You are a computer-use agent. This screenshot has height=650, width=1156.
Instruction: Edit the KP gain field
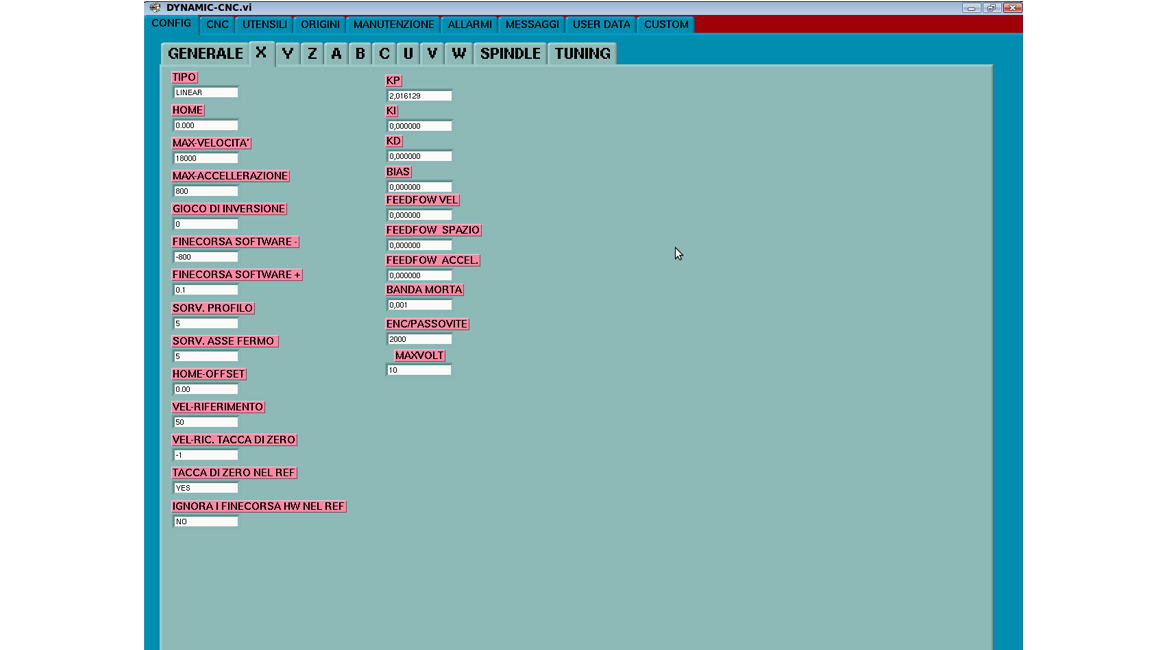click(419, 96)
